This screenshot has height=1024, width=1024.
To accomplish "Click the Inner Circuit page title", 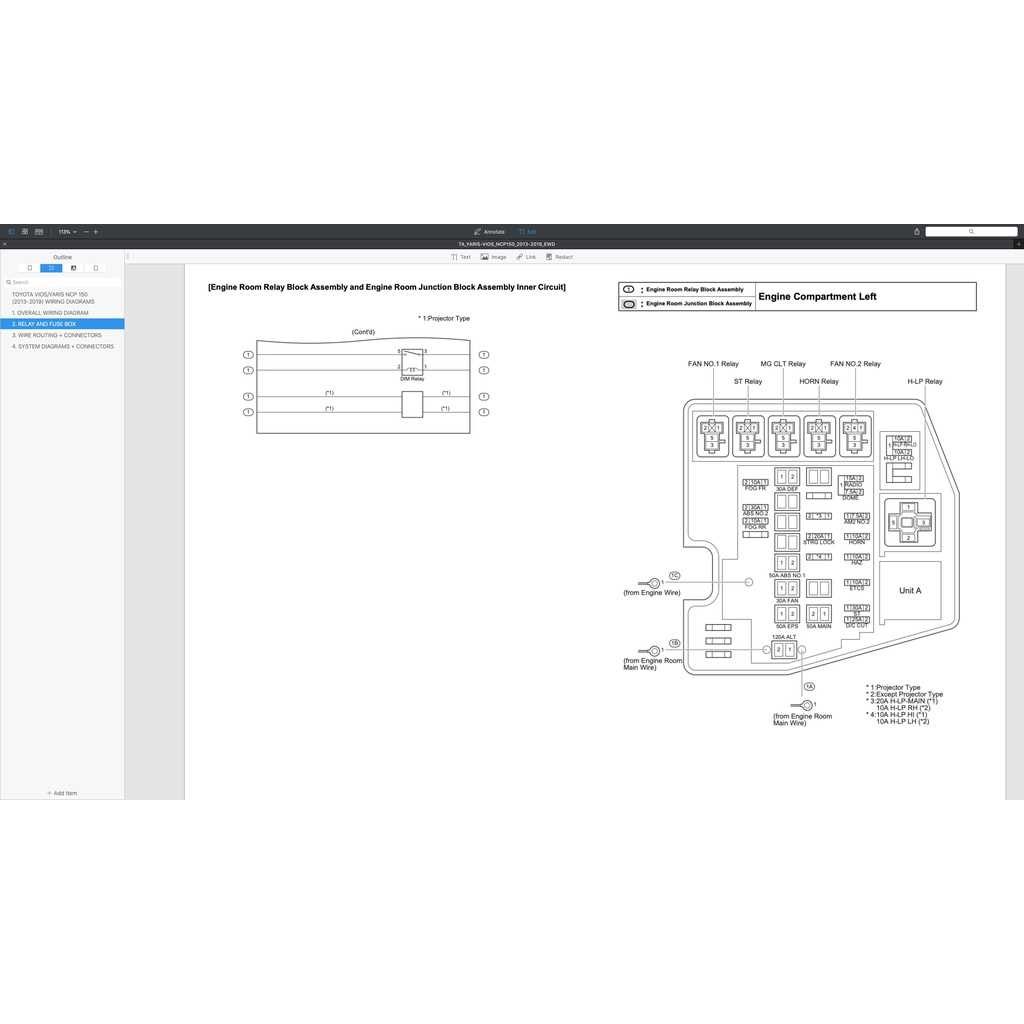I will coord(387,287).
